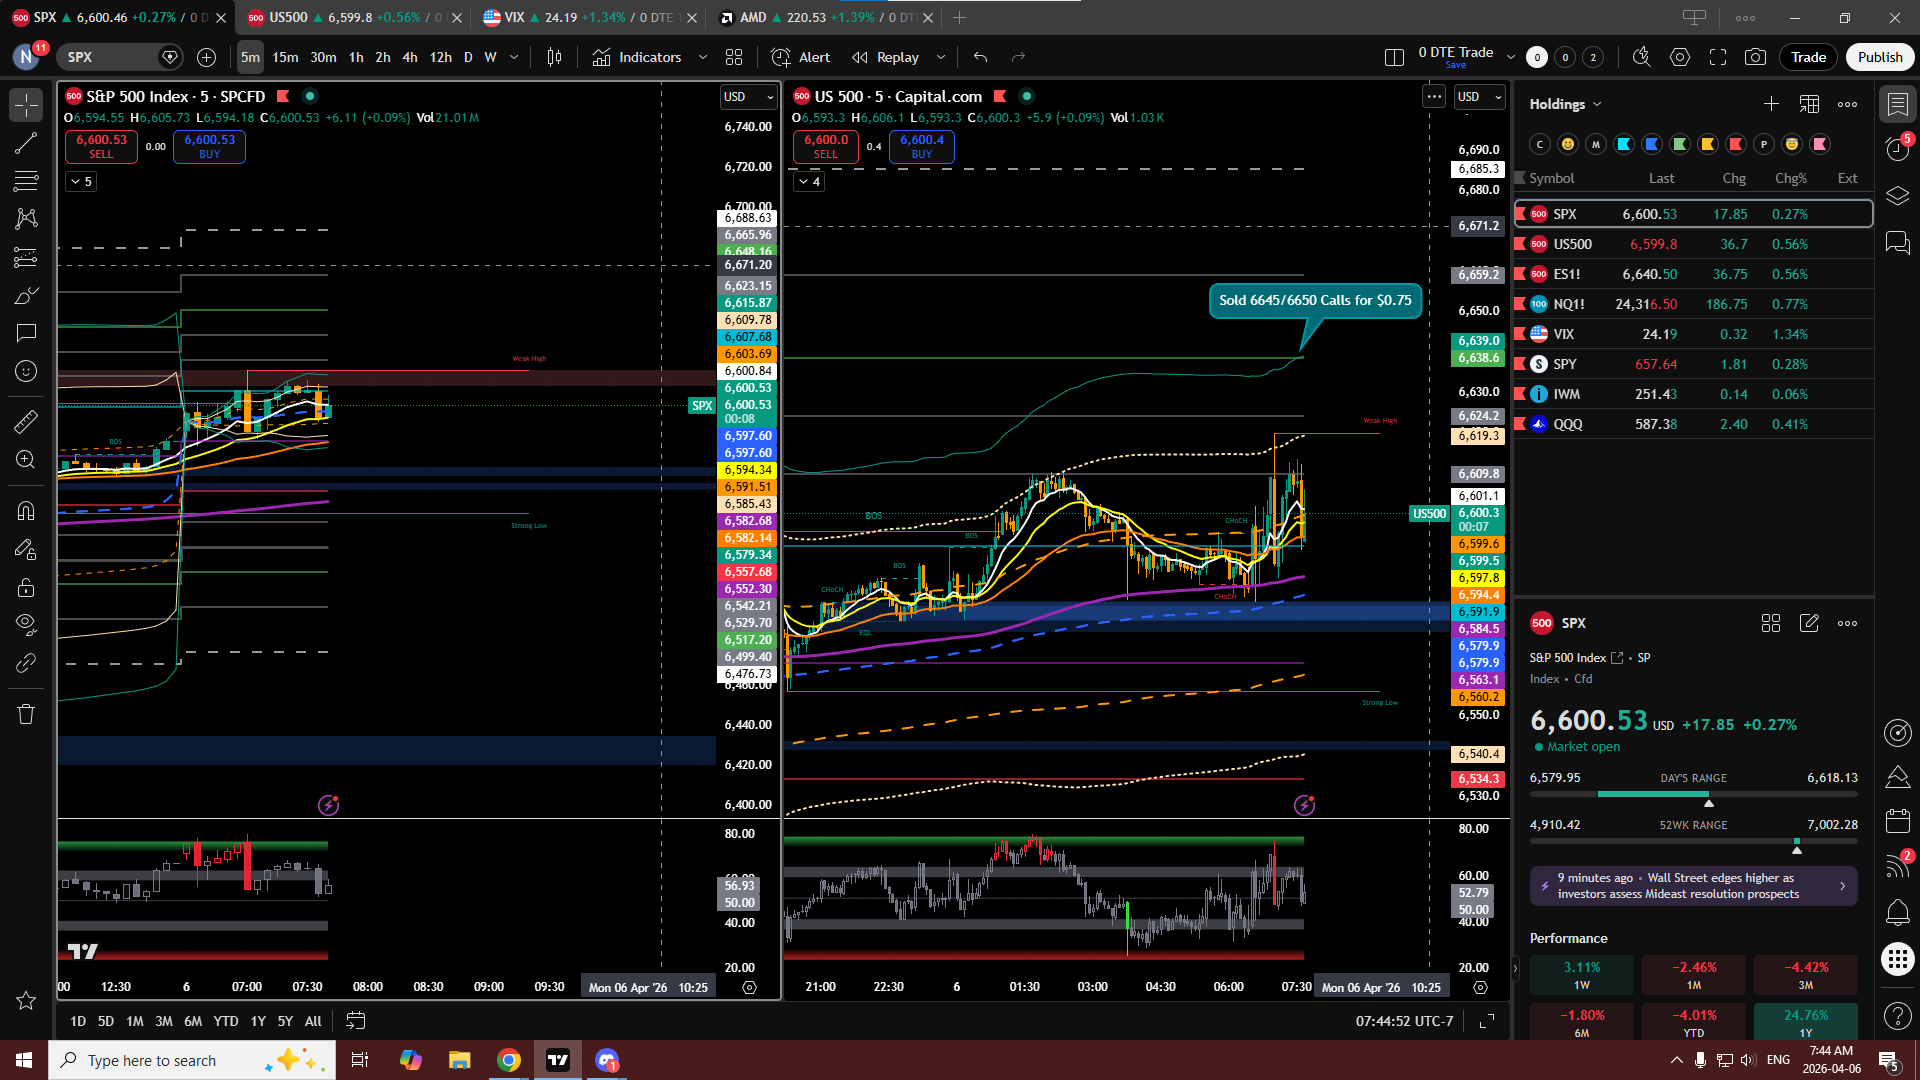Open the Wall Street edges higher news link
This screenshot has width=1920, height=1080.
pos(1692,886)
